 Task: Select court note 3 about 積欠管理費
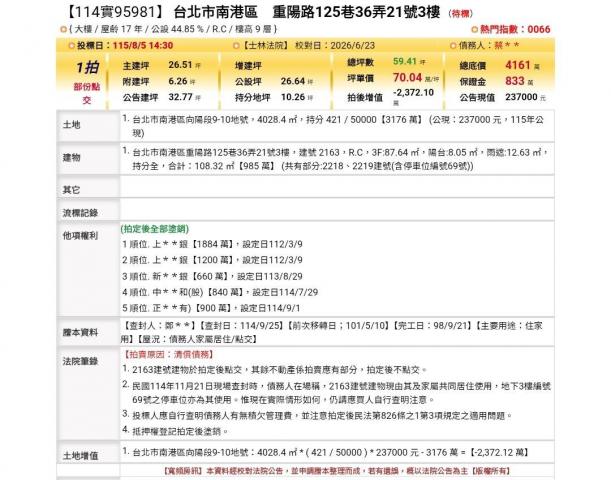point(317,416)
